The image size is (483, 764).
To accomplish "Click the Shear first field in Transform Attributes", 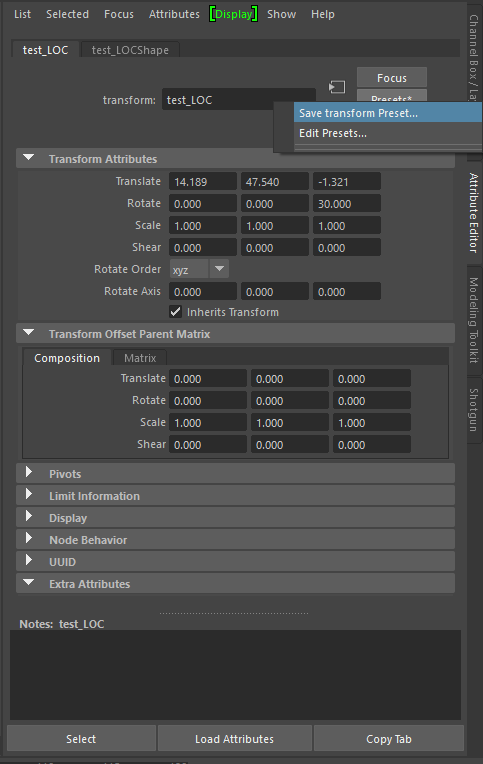I will pos(203,247).
